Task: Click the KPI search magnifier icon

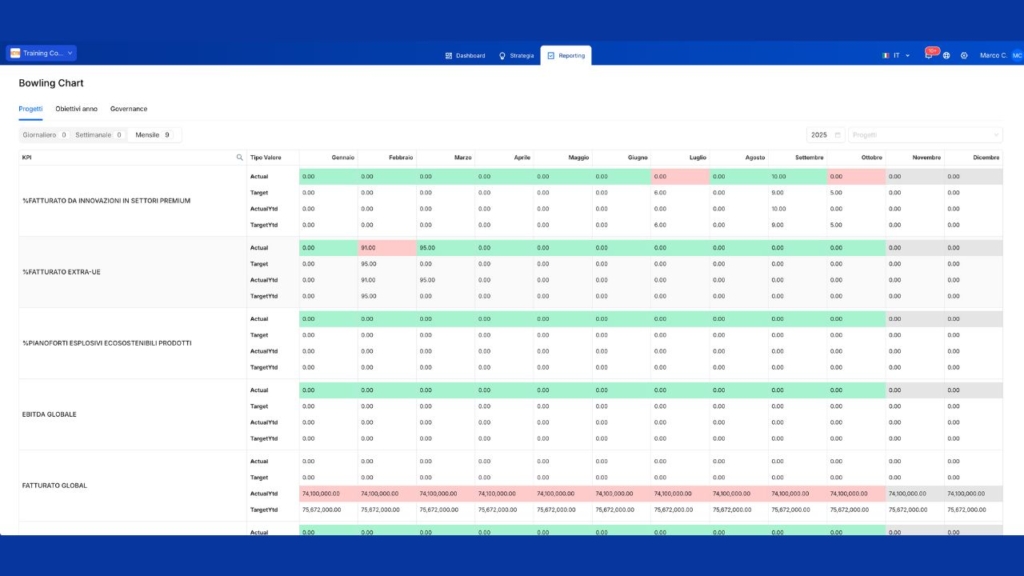Action: 239,158
